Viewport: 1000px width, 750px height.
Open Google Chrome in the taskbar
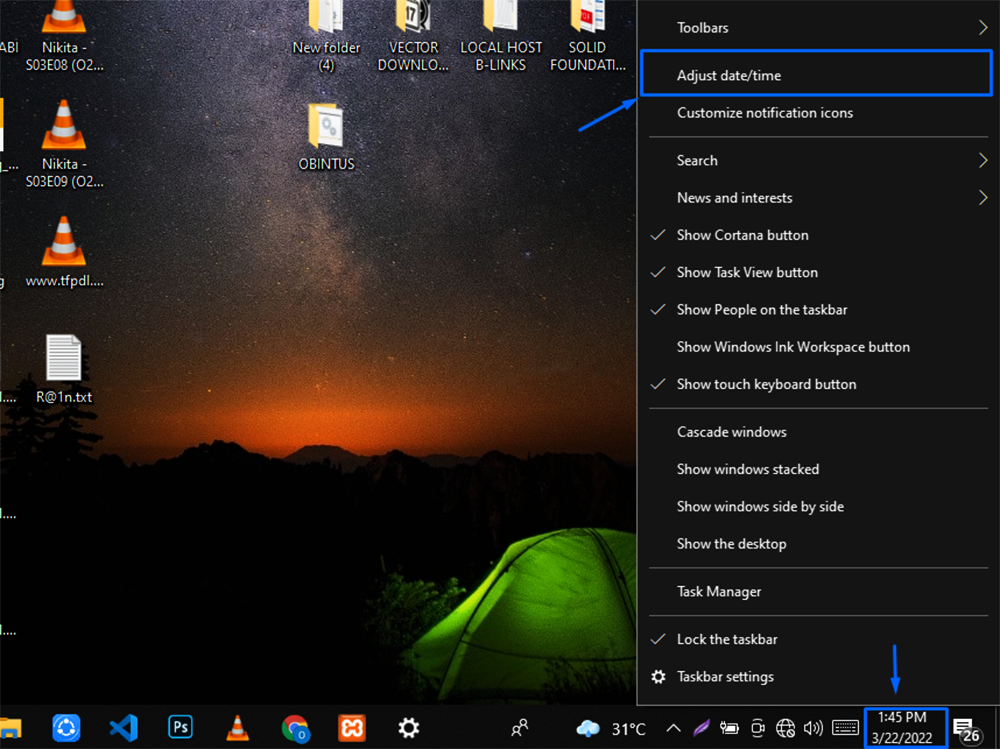[294, 728]
